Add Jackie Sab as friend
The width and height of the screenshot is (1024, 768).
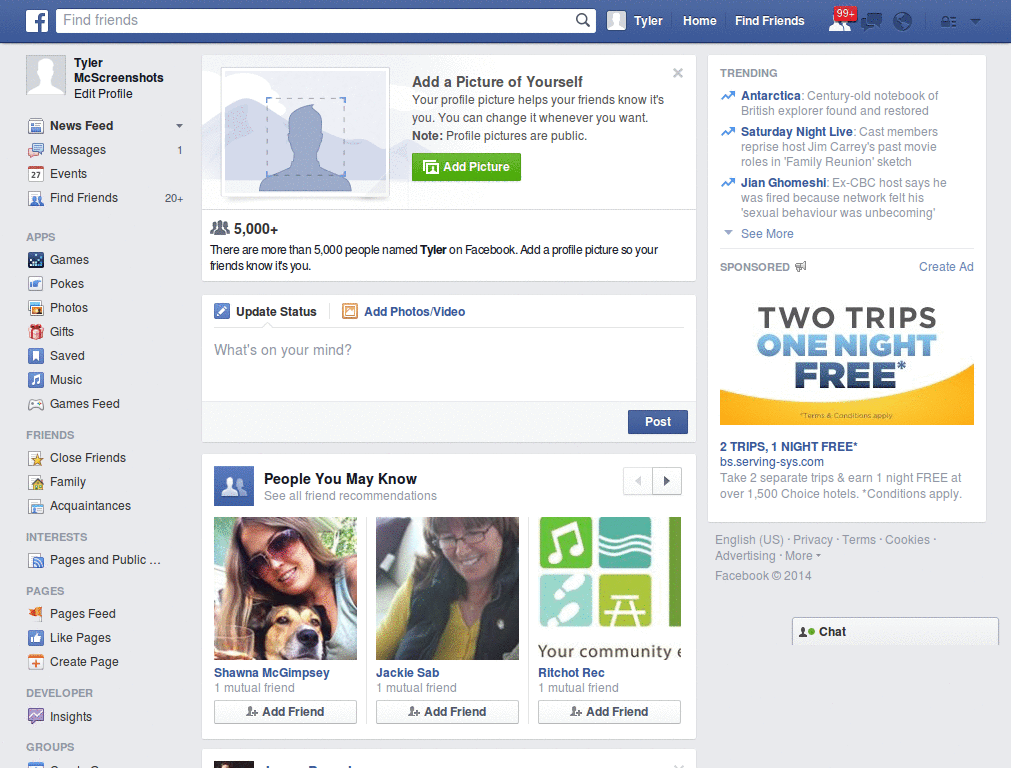447,712
